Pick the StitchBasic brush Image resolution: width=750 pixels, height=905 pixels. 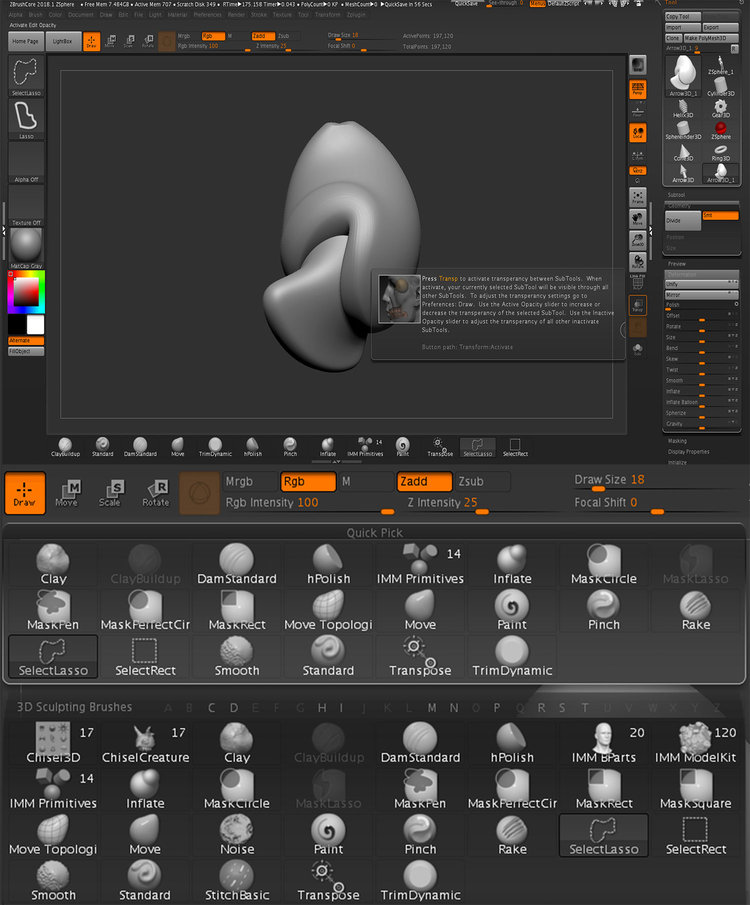237,881
